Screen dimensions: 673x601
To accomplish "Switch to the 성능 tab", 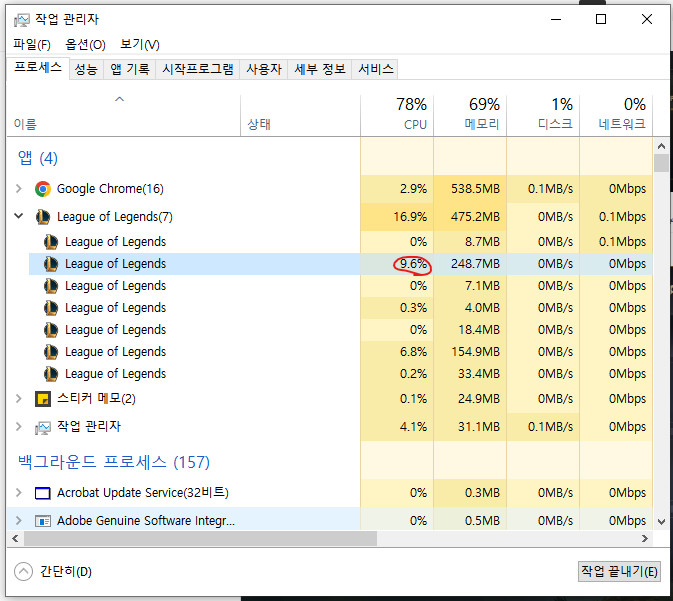I will [86, 69].
